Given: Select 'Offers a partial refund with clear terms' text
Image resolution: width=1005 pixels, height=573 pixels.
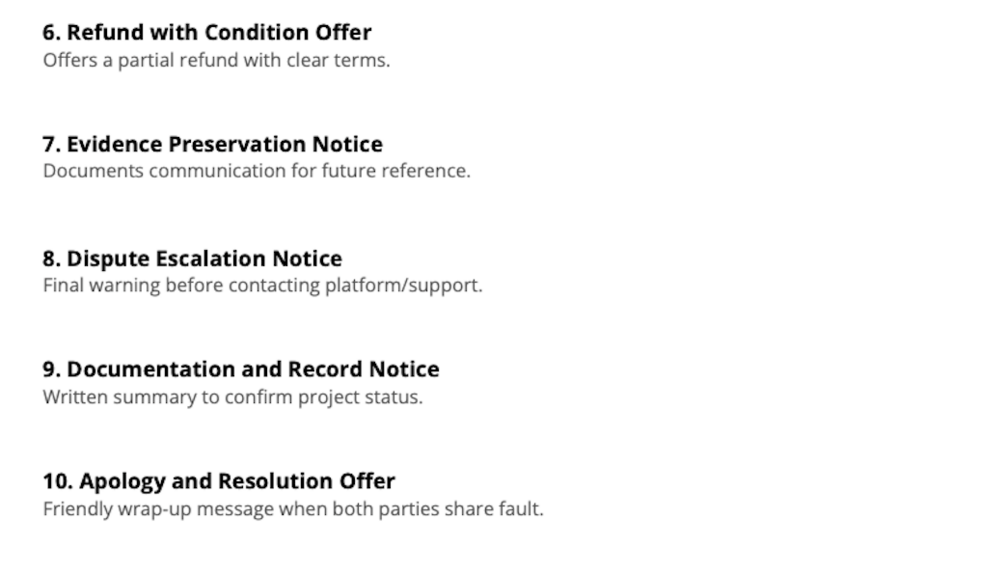Looking at the screenshot, I should click(x=216, y=60).
